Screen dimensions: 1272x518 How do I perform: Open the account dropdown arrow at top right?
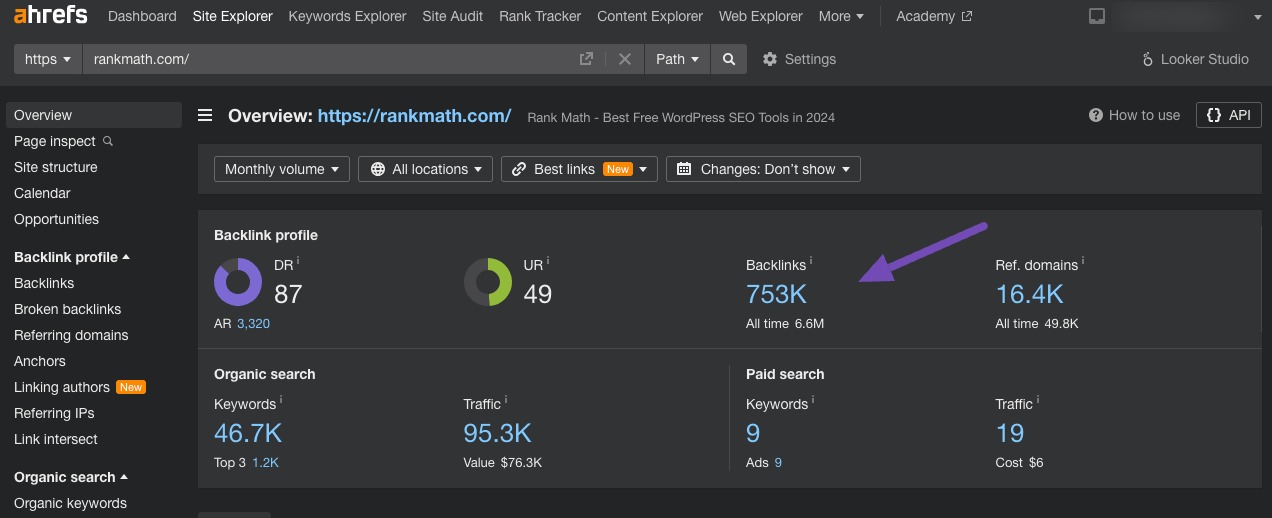1257,17
